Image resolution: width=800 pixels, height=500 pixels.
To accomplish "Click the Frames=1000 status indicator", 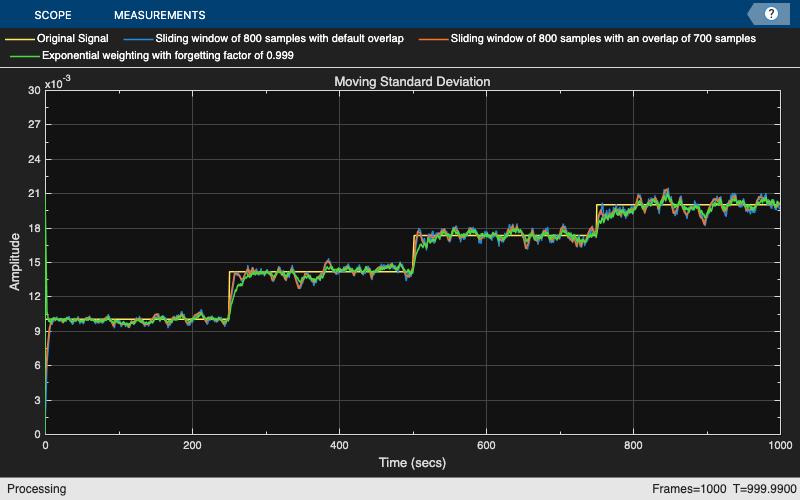I will click(x=689, y=489).
